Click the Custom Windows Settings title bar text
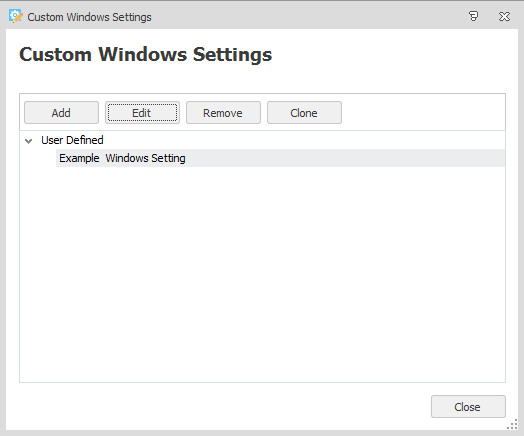 (89, 17)
